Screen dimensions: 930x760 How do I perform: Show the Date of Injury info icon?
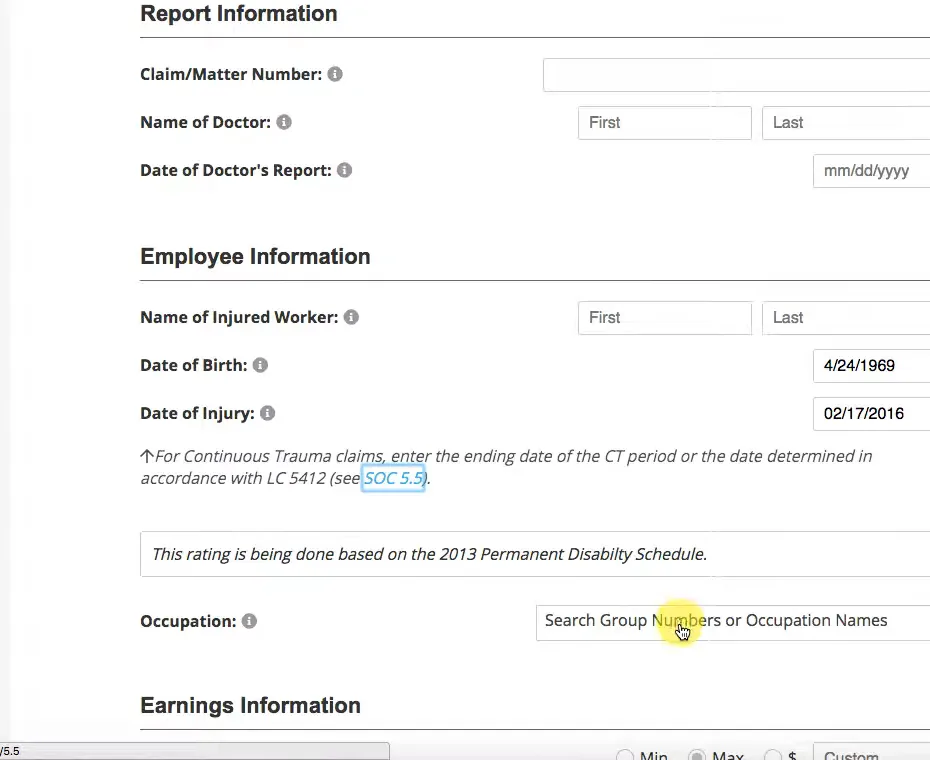(267, 413)
